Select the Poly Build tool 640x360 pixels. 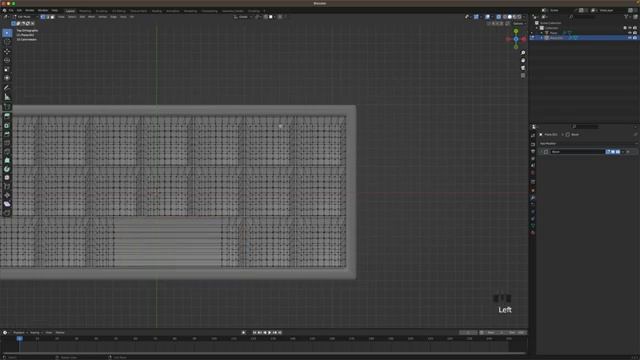7,160
